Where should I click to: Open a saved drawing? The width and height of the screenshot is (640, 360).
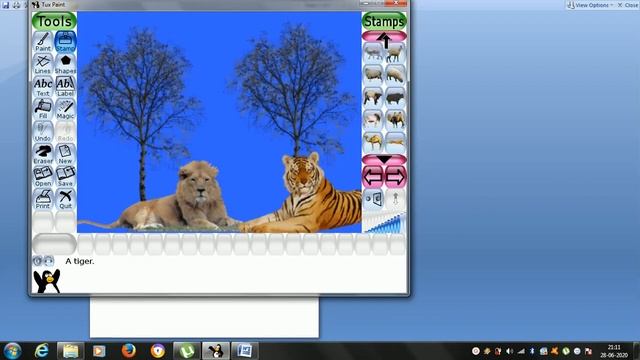(43, 176)
